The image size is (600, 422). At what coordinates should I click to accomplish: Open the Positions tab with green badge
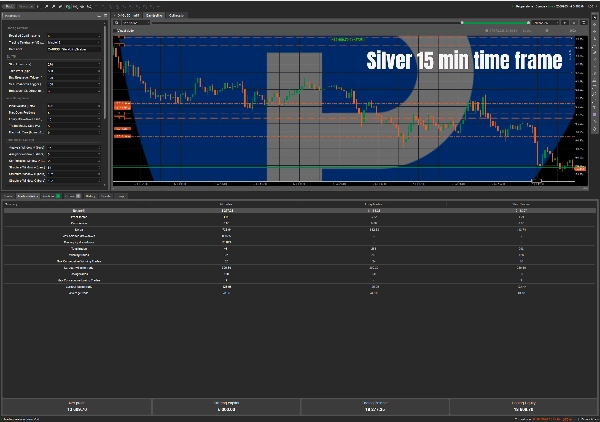[51, 196]
